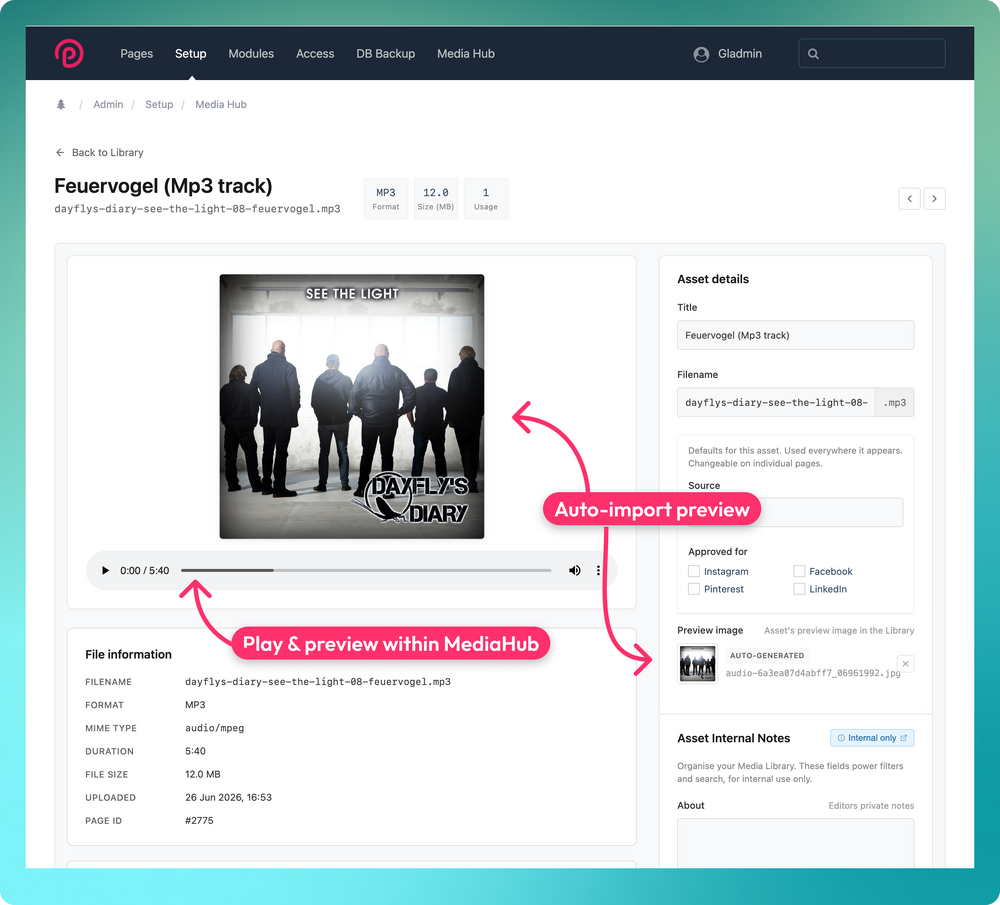This screenshot has height=905, width=1000.
Task: Select the .mp3 extension suffix
Action: (895, 403)
